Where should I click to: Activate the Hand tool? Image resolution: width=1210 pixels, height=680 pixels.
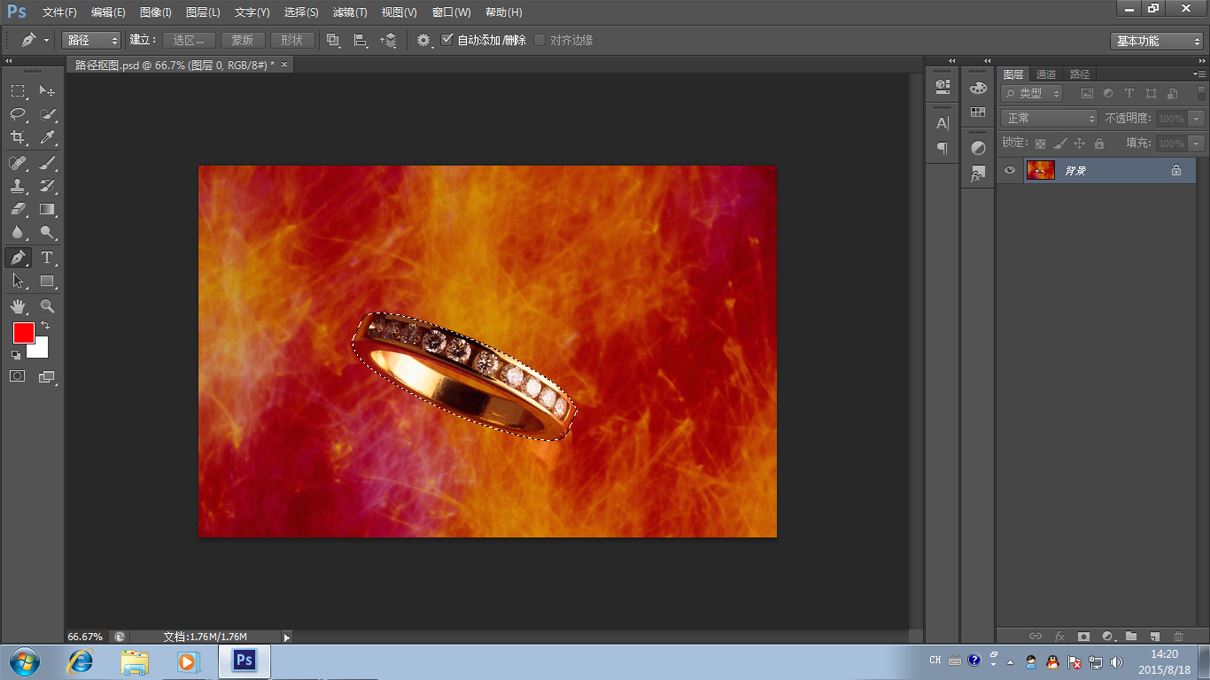click(x=18, y=307)
